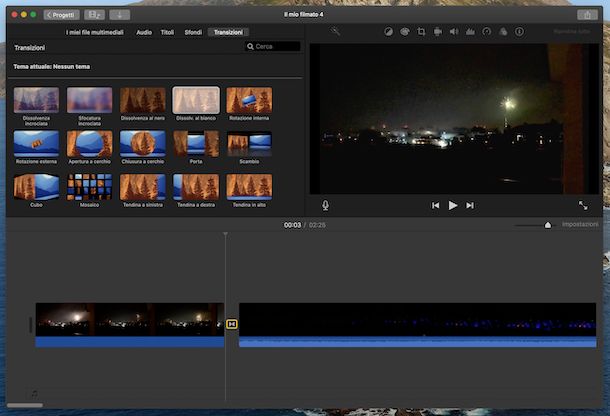Click the background music note icon
610x416 pixels.
35,394
